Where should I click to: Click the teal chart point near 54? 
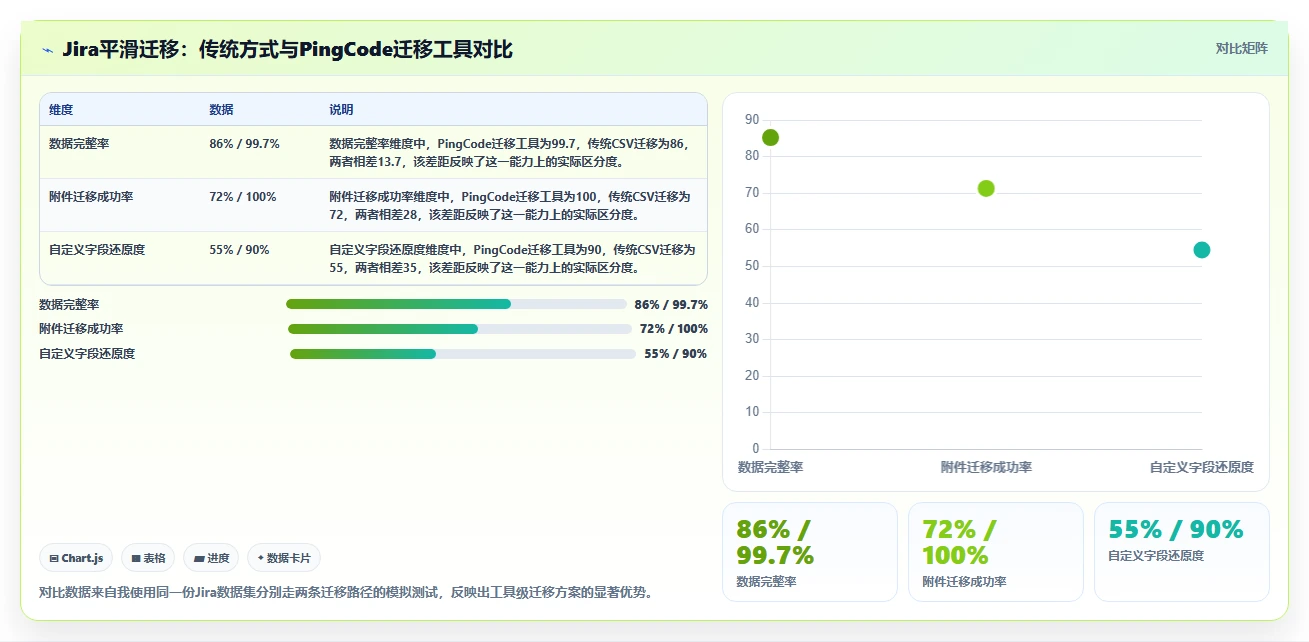[x=1202, y=250]
